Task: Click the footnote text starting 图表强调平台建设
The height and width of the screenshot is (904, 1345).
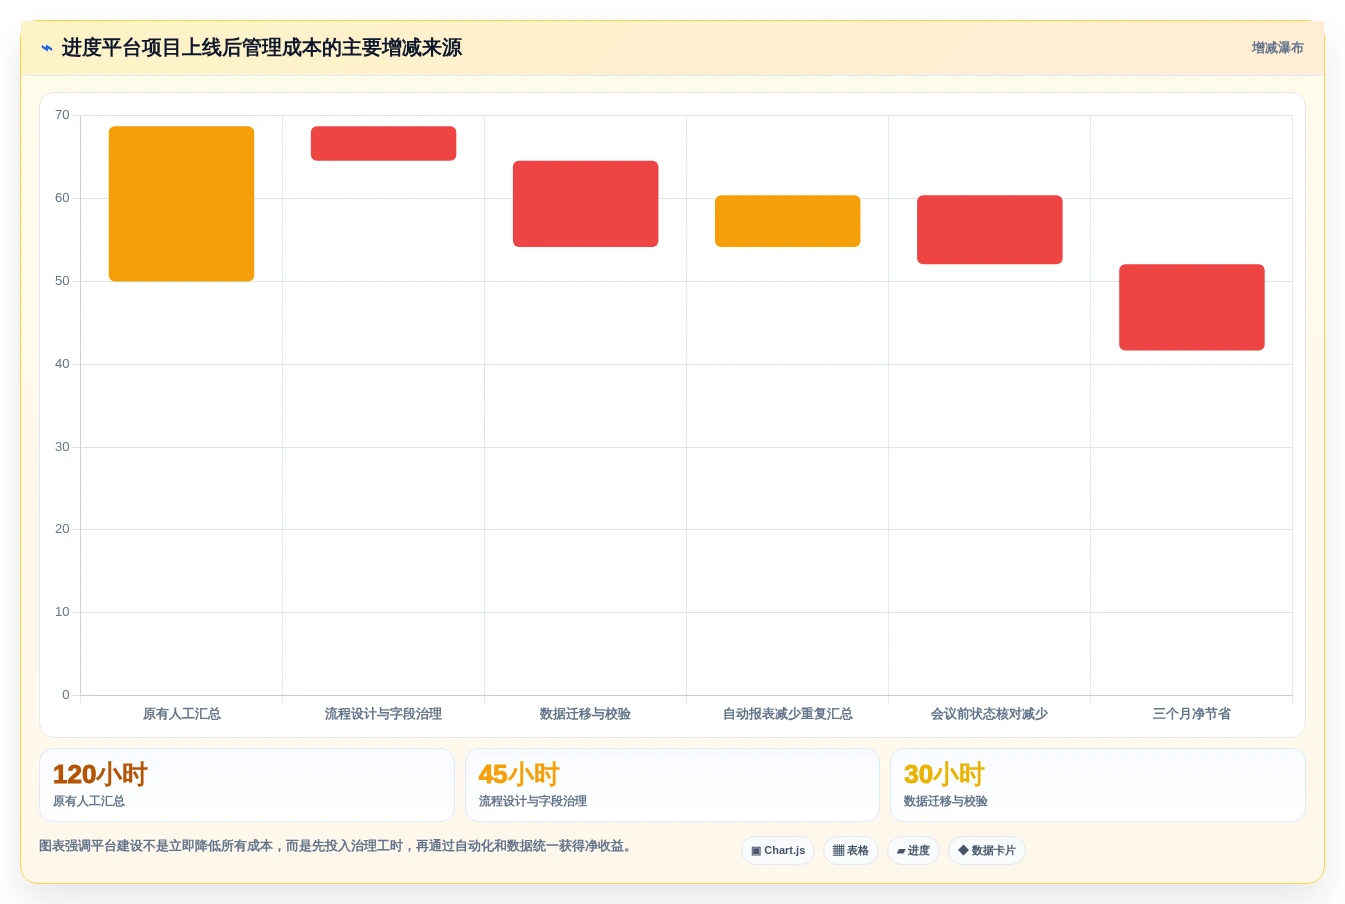Action: tap(338, 846)
